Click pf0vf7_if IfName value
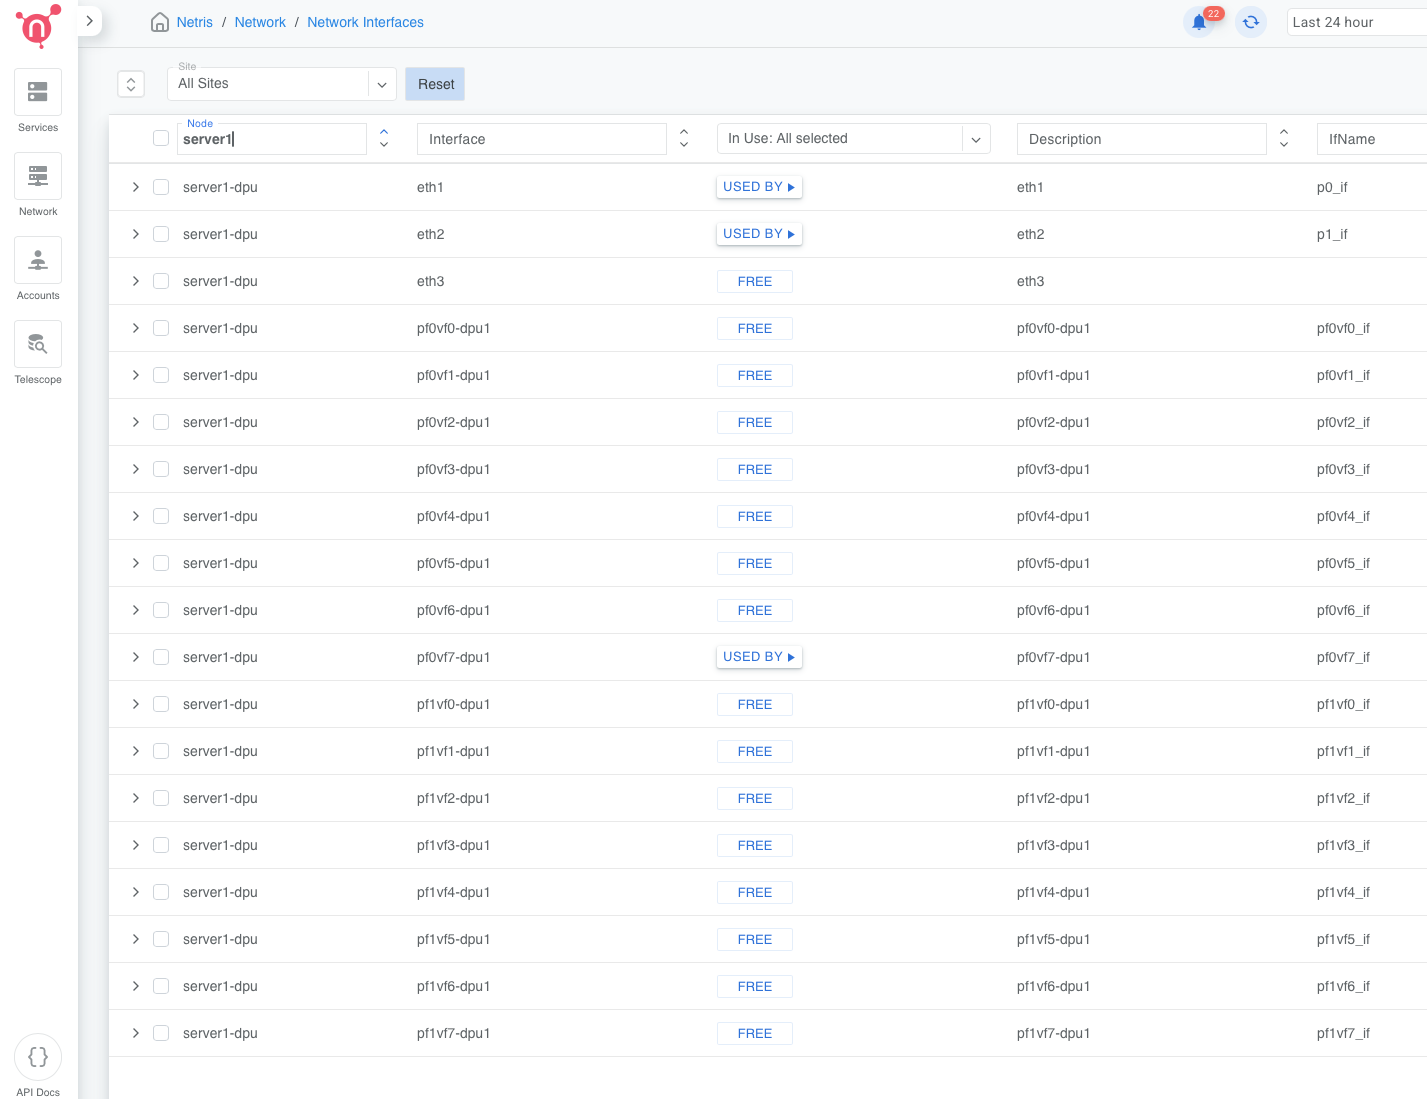Viewport: 1427px width, 1099px height. 1343,657
